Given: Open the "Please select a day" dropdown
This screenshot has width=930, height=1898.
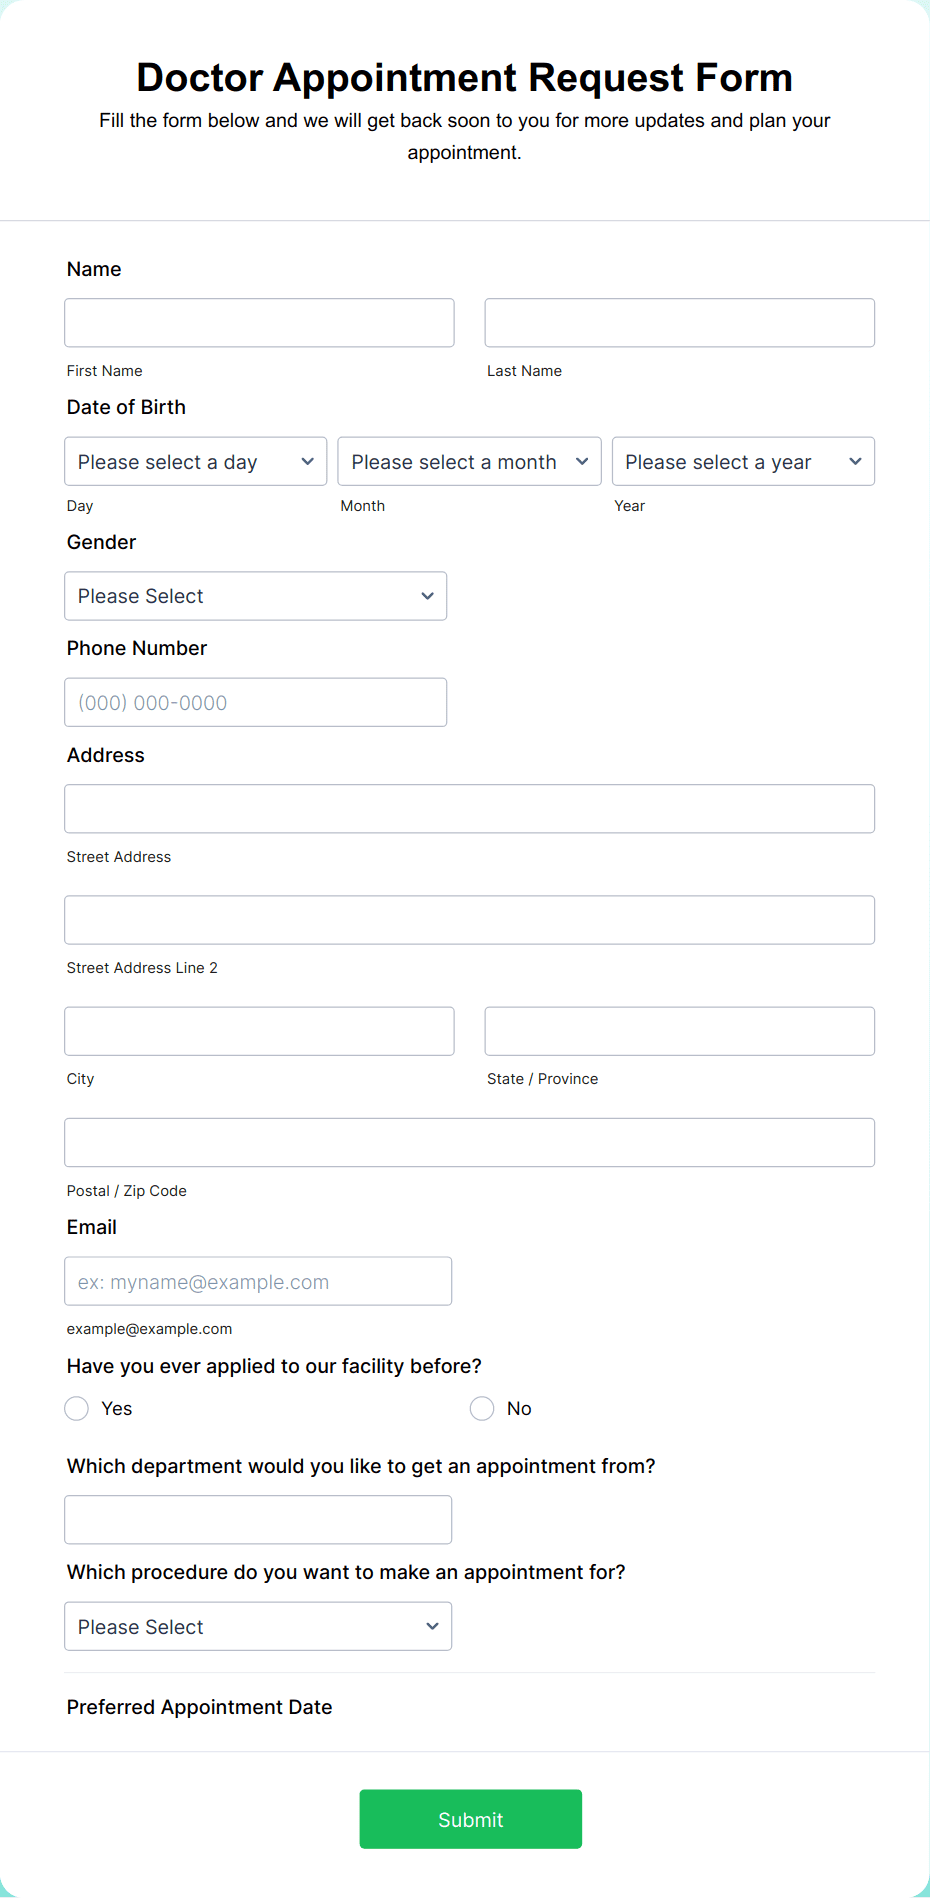Looking at the screenshot, I should (x=195, y=461).
